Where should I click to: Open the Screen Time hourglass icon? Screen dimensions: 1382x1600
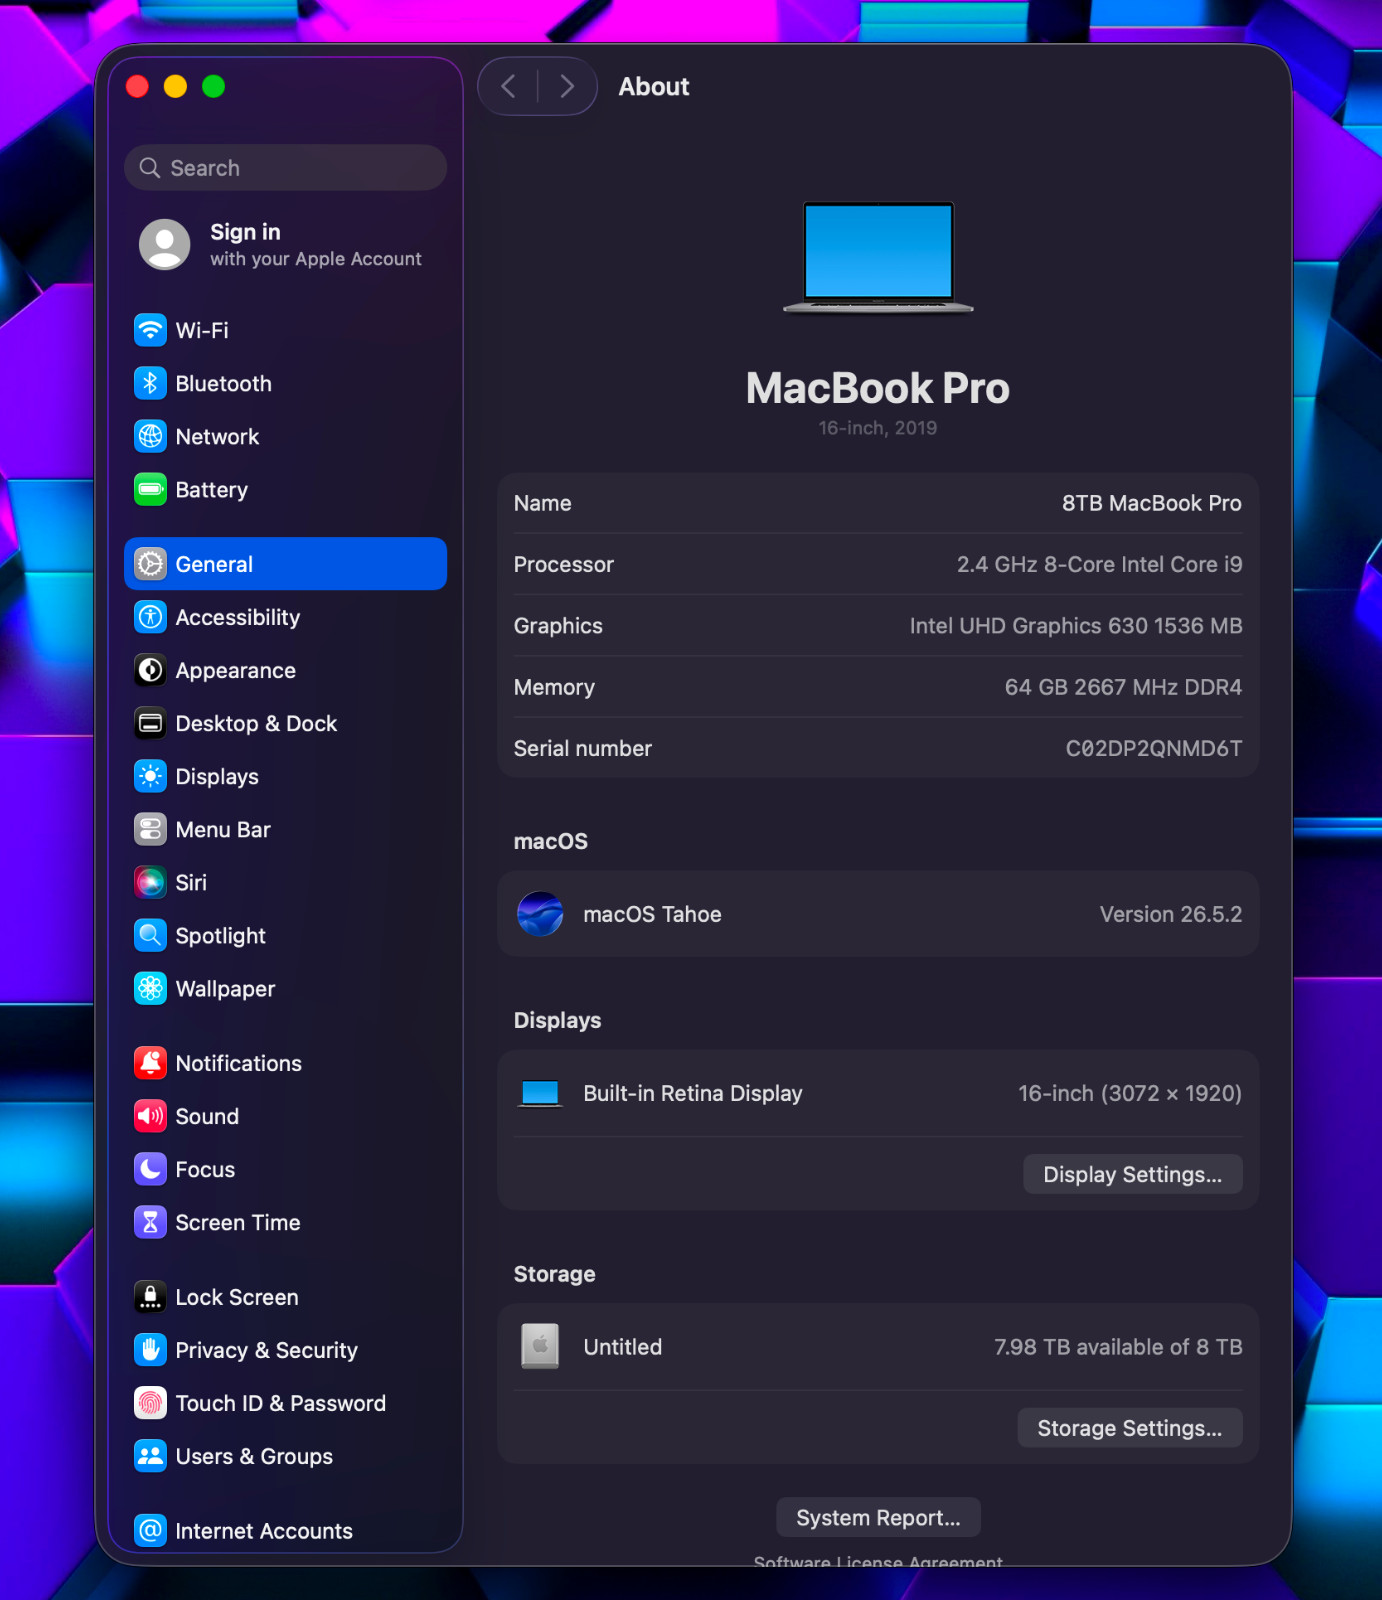(x=150, y=1222)
